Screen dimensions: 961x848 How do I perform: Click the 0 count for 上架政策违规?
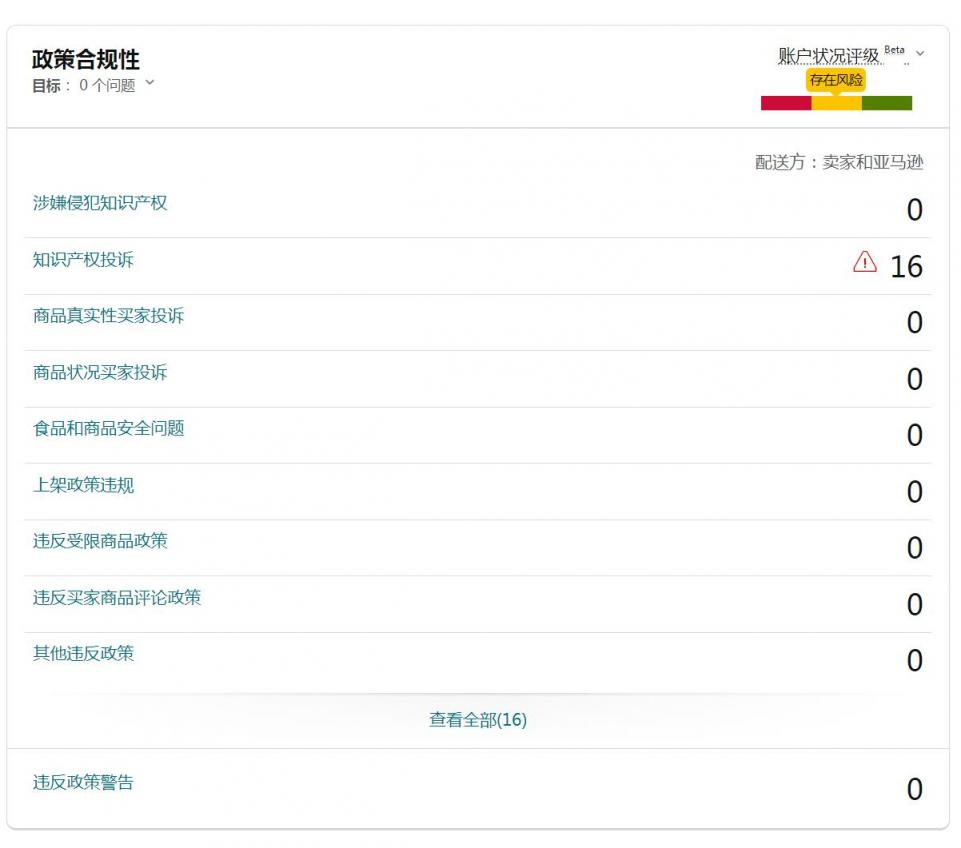(915, 492)
